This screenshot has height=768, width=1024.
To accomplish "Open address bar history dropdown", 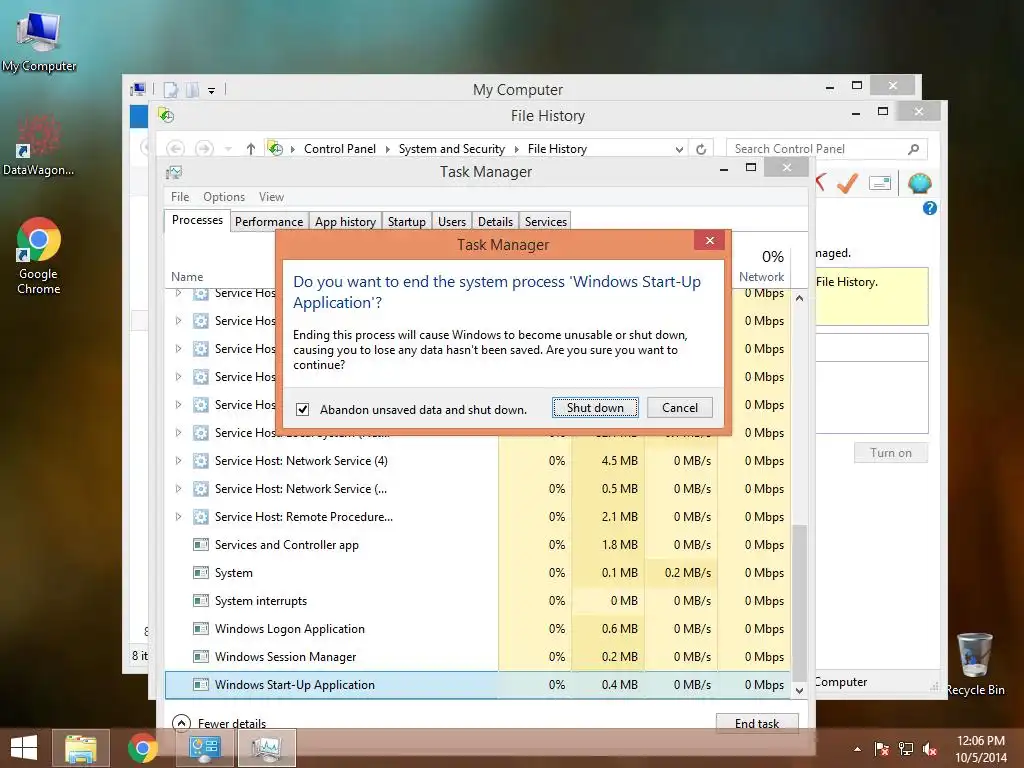I will pos(679,150).
